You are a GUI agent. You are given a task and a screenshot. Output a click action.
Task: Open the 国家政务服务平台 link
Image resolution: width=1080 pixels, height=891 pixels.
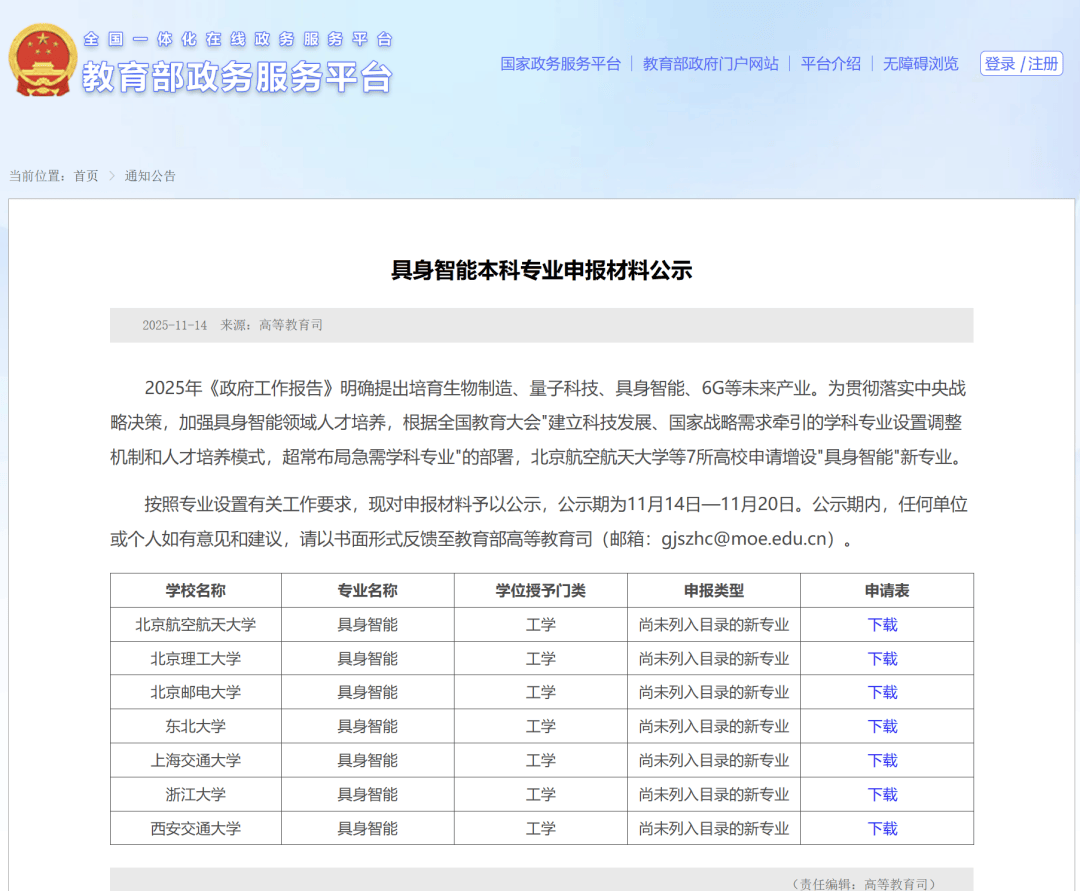click(x=560, y=64)
